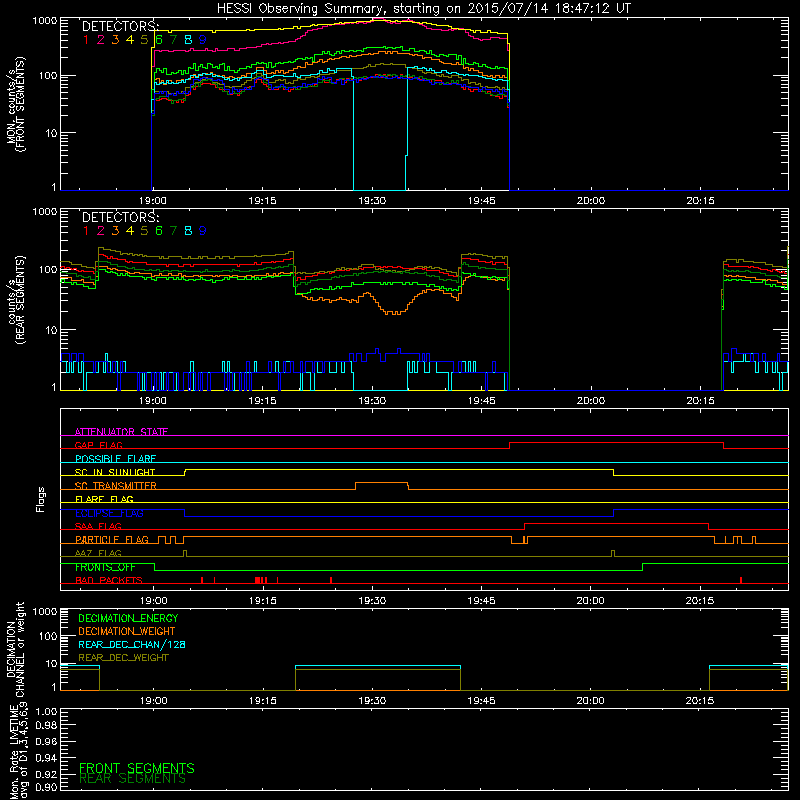
Task: Click the 'FRONT SEGMENTS' livetime legend label
Action: click(137, 768)
